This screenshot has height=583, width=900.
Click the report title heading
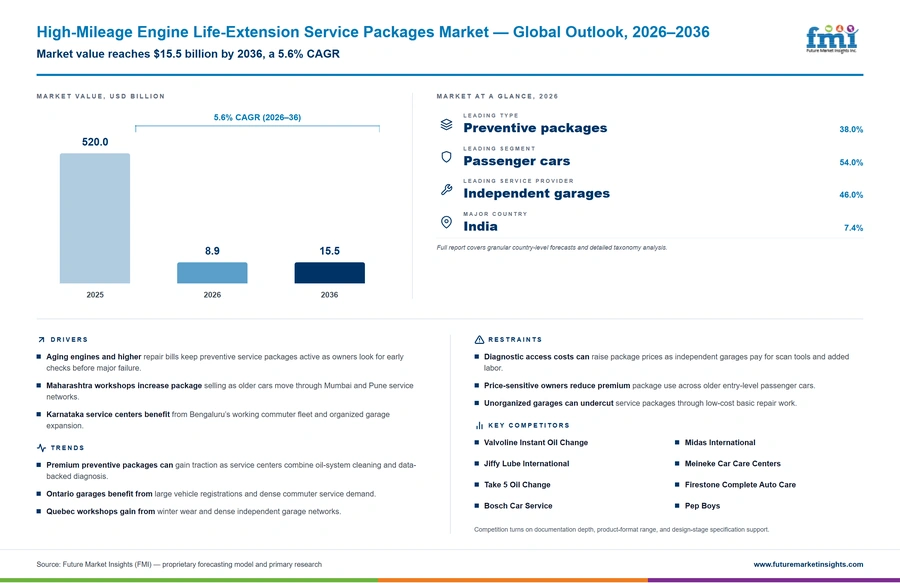tap(373, 32)
